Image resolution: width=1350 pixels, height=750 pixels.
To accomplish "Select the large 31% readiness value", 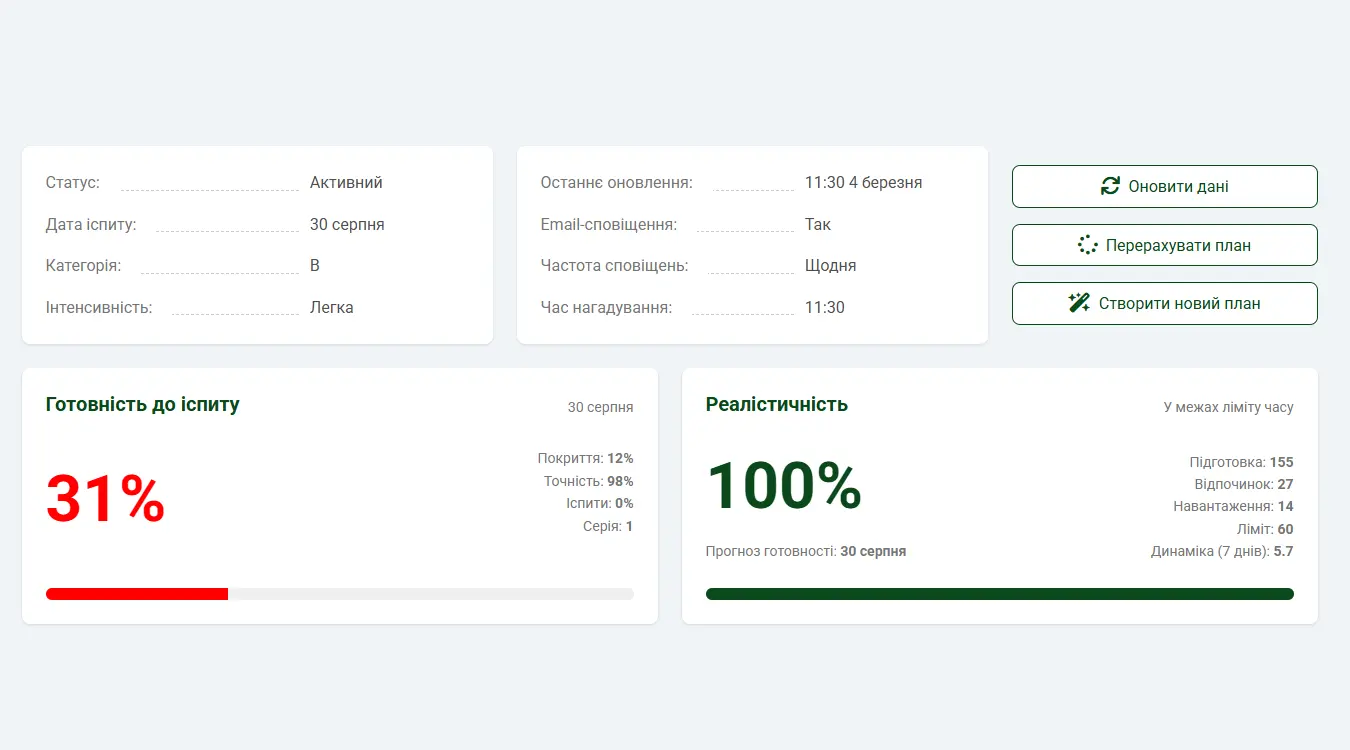I will click(x=106, y=499).
